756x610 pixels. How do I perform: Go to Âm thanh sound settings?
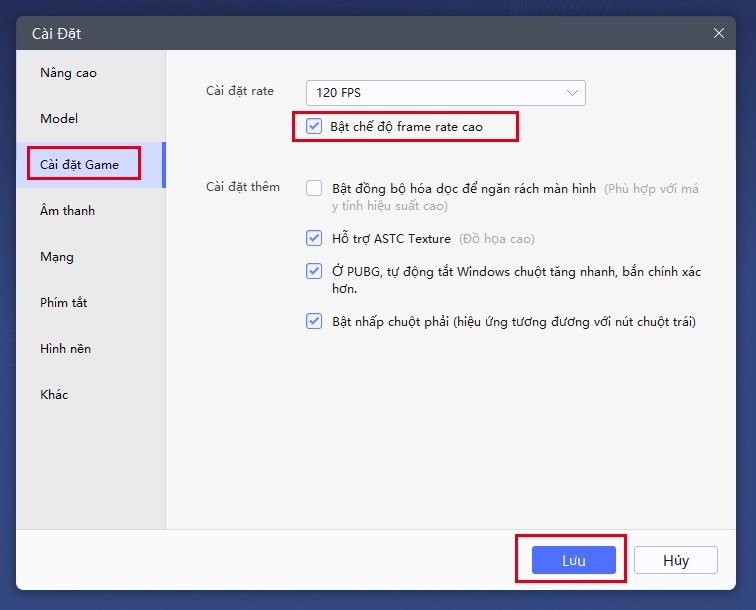pos(67,211)
